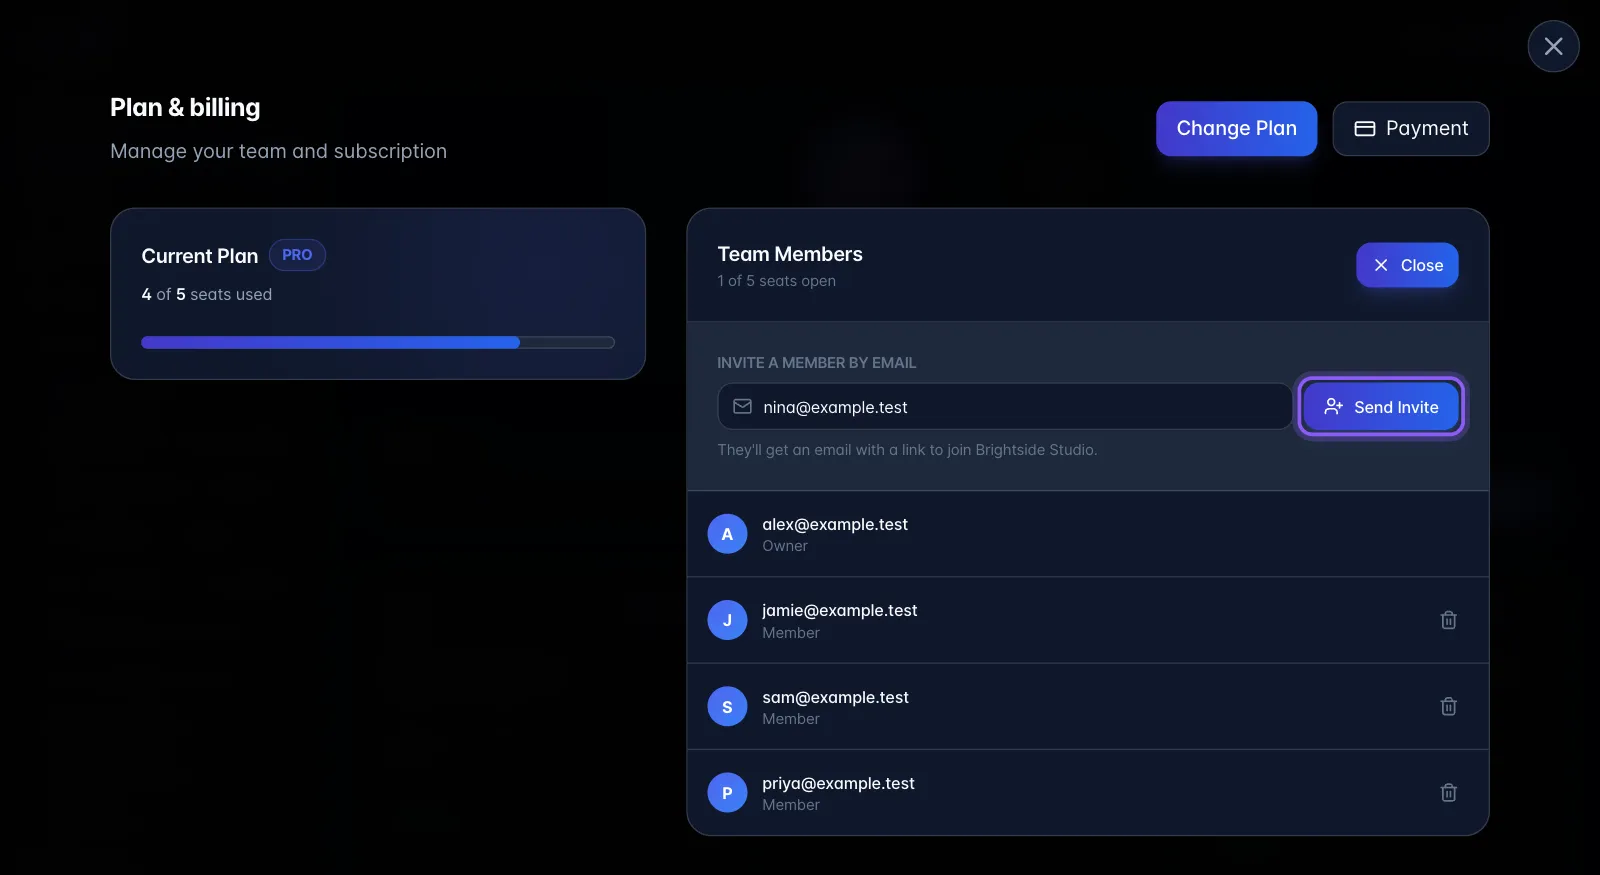
Task: Select jamie@example.test email text
Action: [x=840, y=610]
